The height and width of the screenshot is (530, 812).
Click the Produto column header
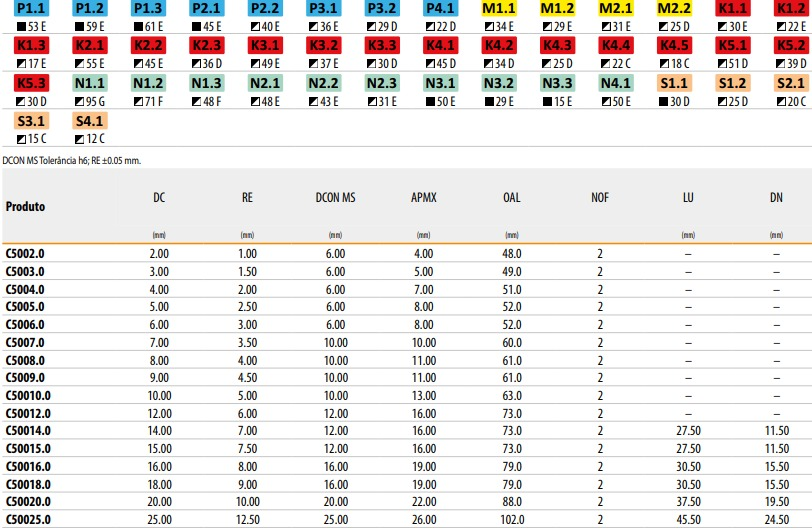click(26, 207)
